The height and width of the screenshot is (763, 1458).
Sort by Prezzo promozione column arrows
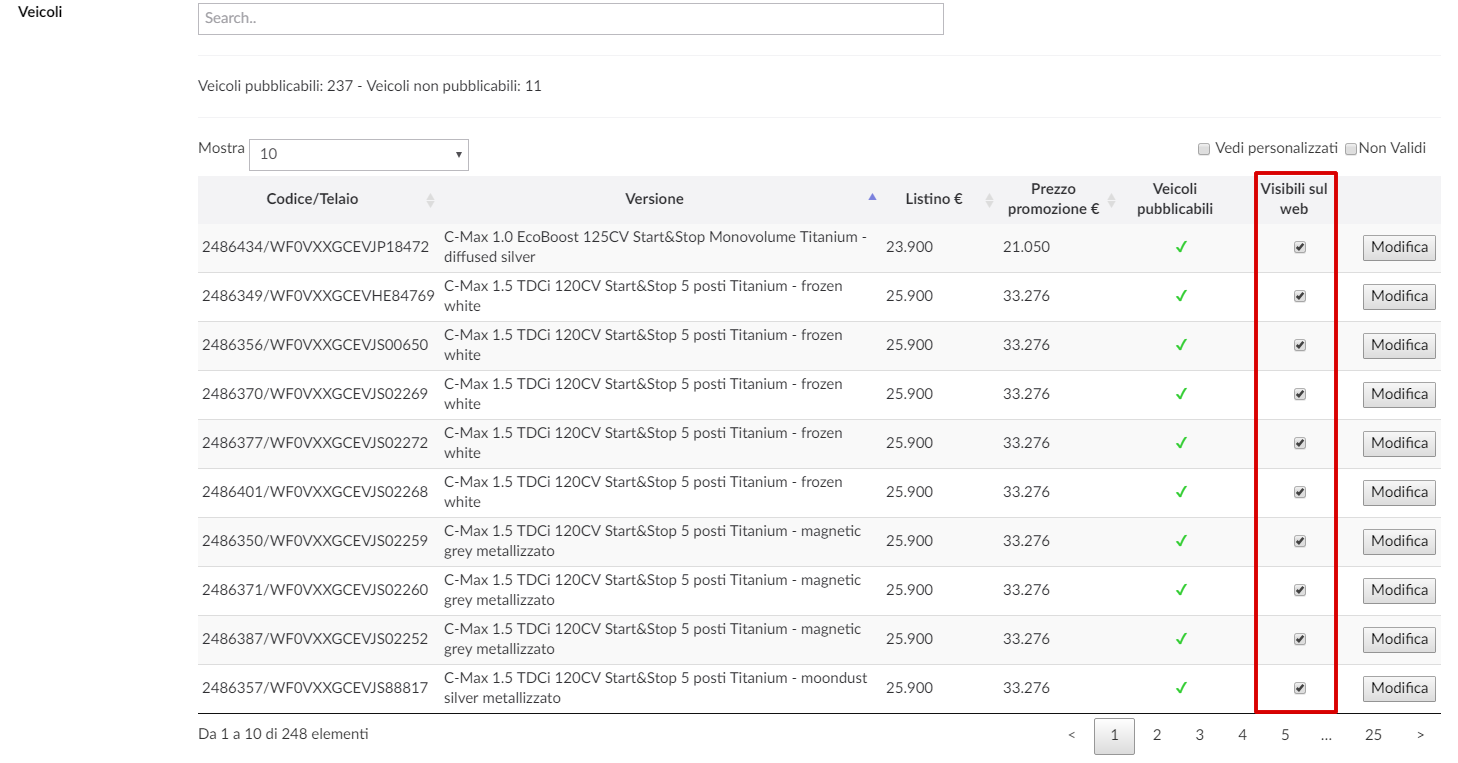click(x=1111, y=200)
